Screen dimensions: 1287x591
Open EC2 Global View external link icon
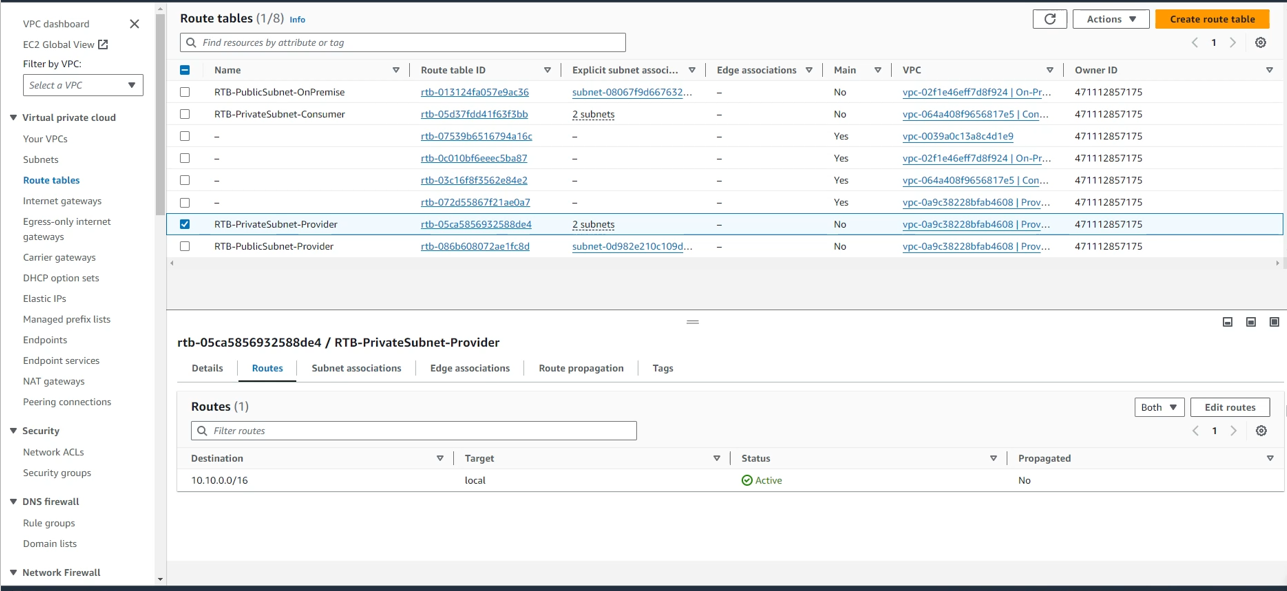[x=103, y=44]
